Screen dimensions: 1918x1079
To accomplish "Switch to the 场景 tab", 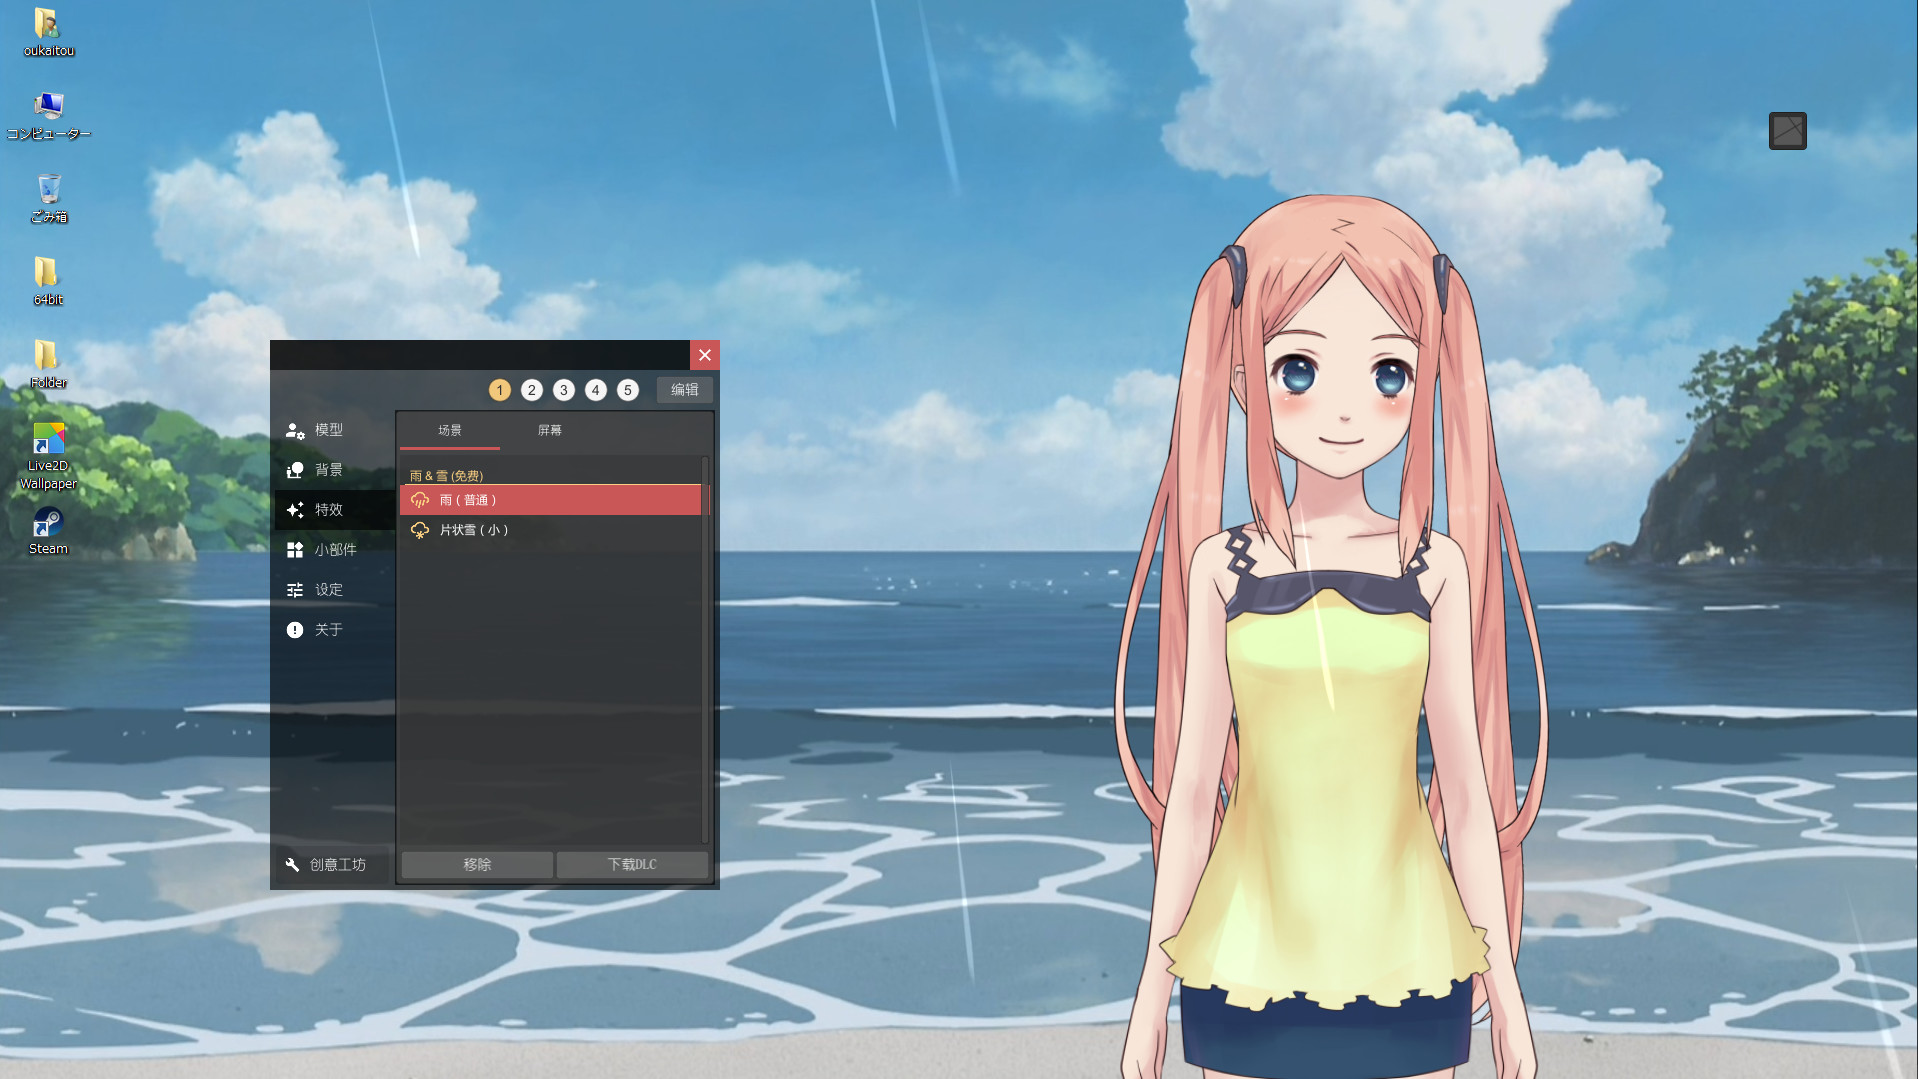I will click(x=448, y=431).
